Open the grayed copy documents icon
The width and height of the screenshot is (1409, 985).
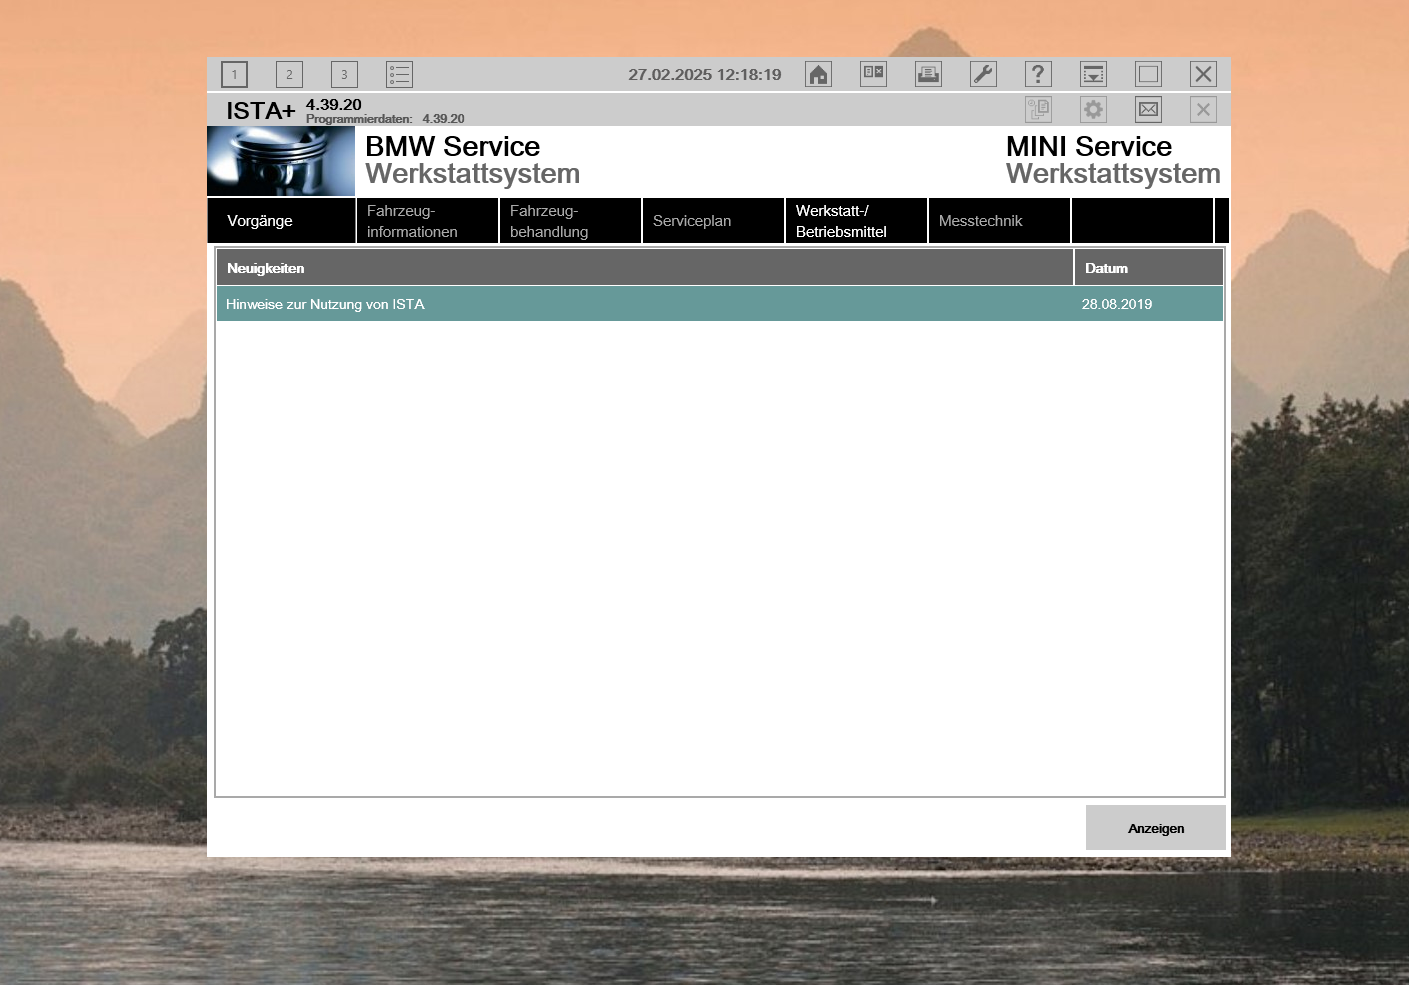click(1038, 109)
